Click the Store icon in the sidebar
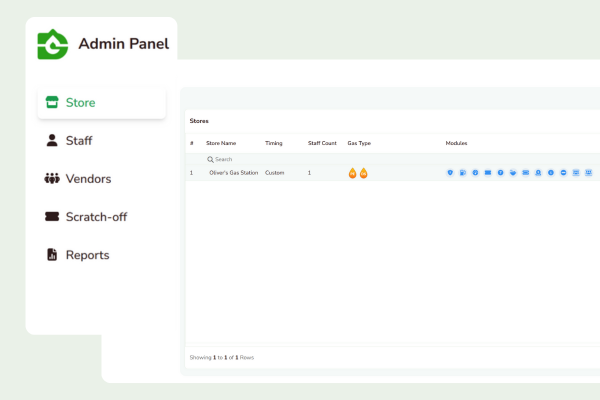 pyautogui.click(x=50, y=103)
